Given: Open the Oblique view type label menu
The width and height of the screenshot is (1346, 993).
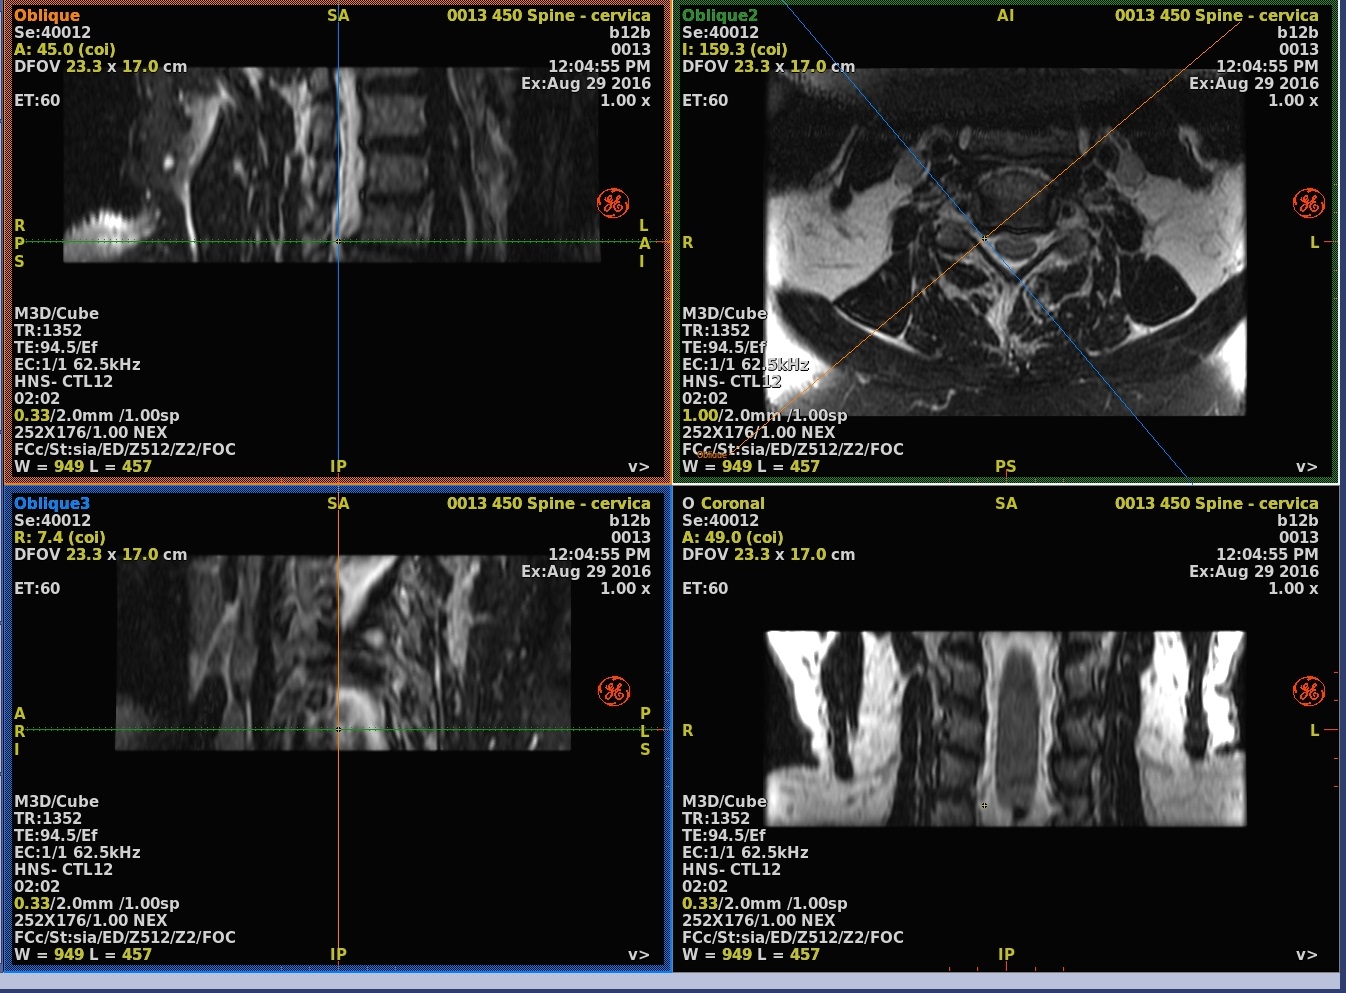Looking at the screenshot, I should point(47,15).
